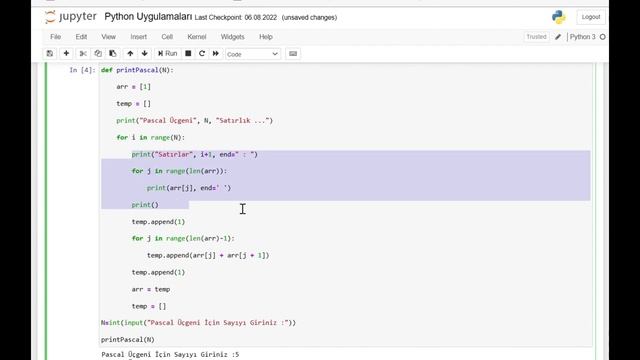Screen dimensions: 640x360
Task: Click the Last Checkpoint text
Action: tap(236, 18)
